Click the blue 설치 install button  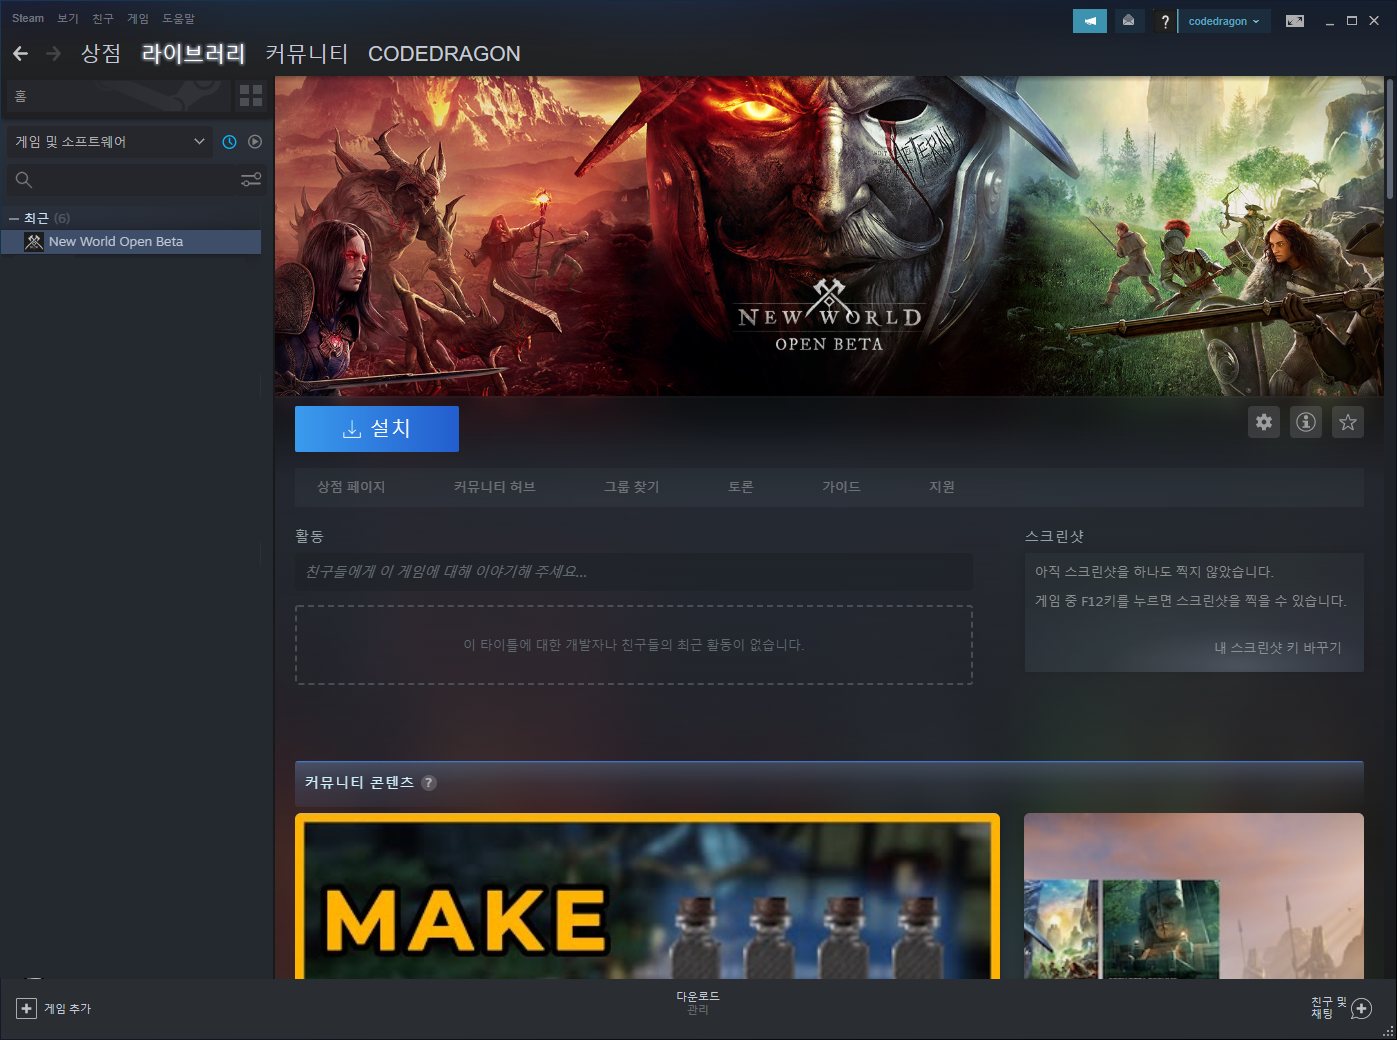pos(377,428)
